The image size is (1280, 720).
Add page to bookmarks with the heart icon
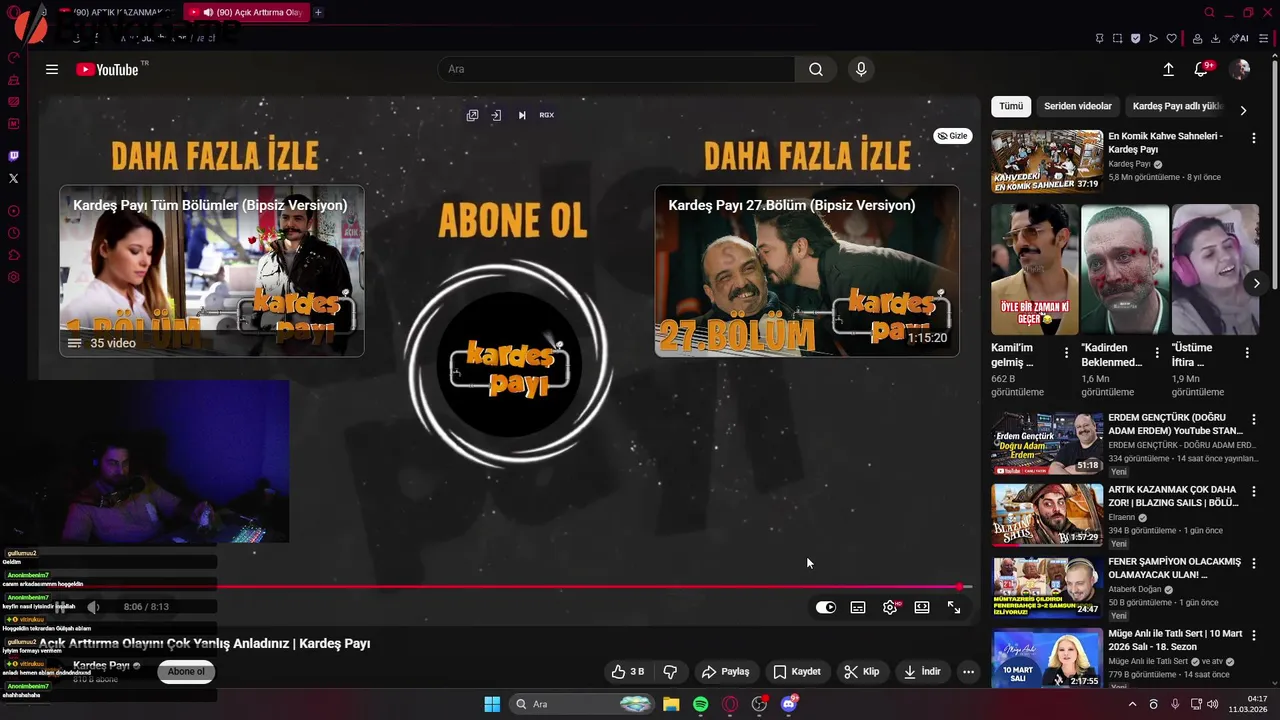tap(1171, 39)
